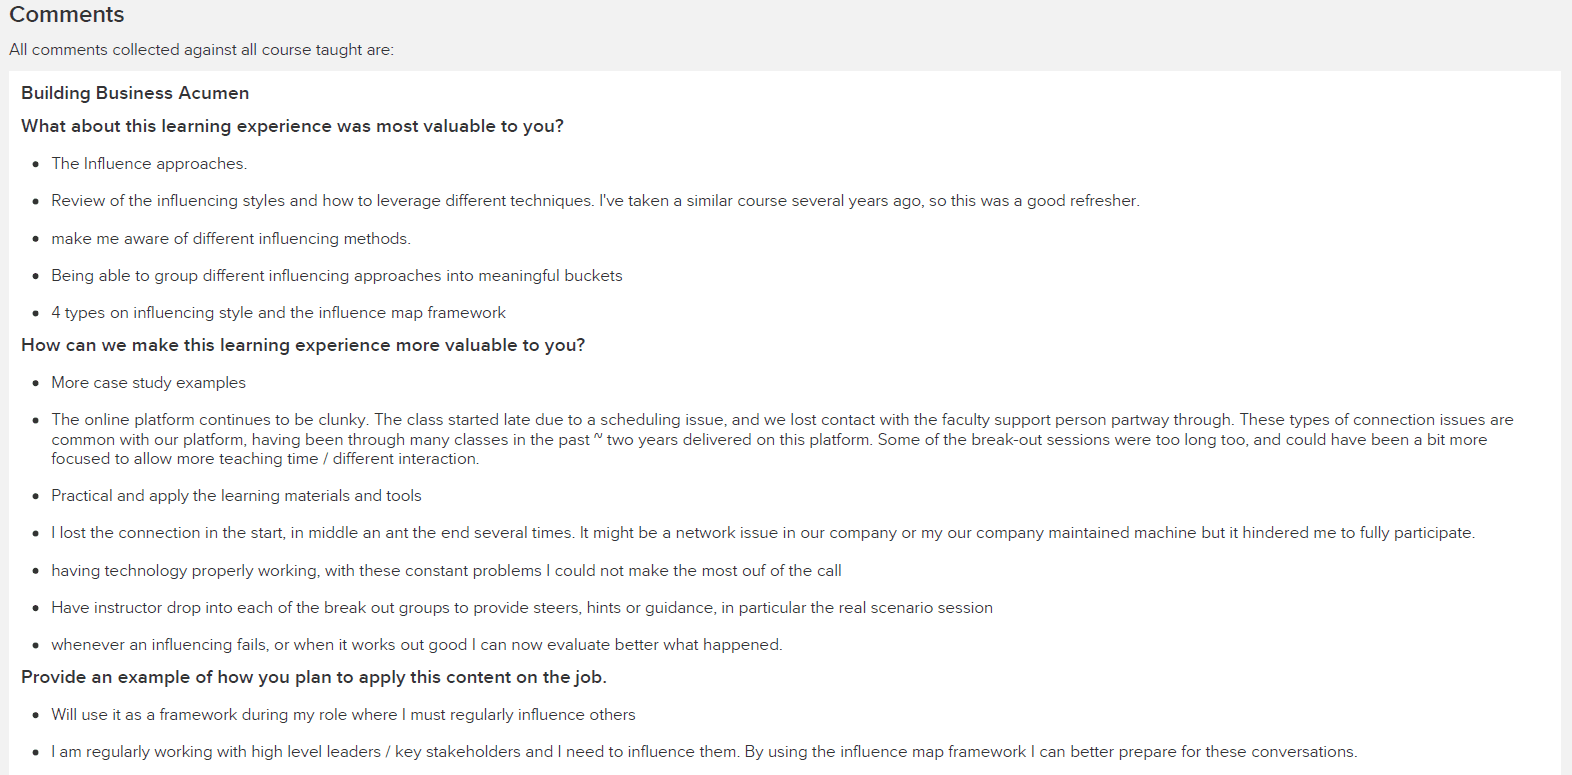Viewport: 1572px width, 775px height.
Task: Click the "4 types on influencing style" comment
Action: pyautogui.click(x=279, y=313)
